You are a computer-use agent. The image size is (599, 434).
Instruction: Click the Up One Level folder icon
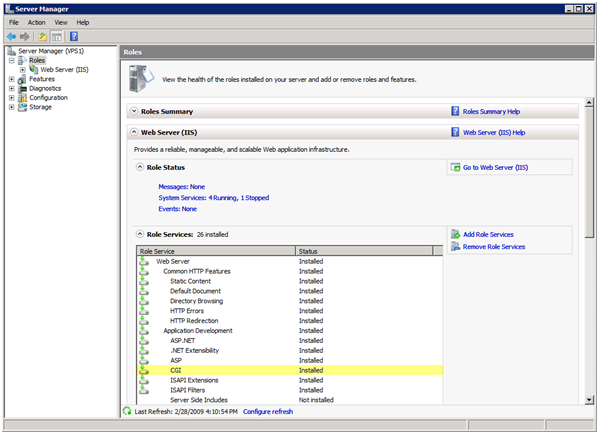[42, 37]
